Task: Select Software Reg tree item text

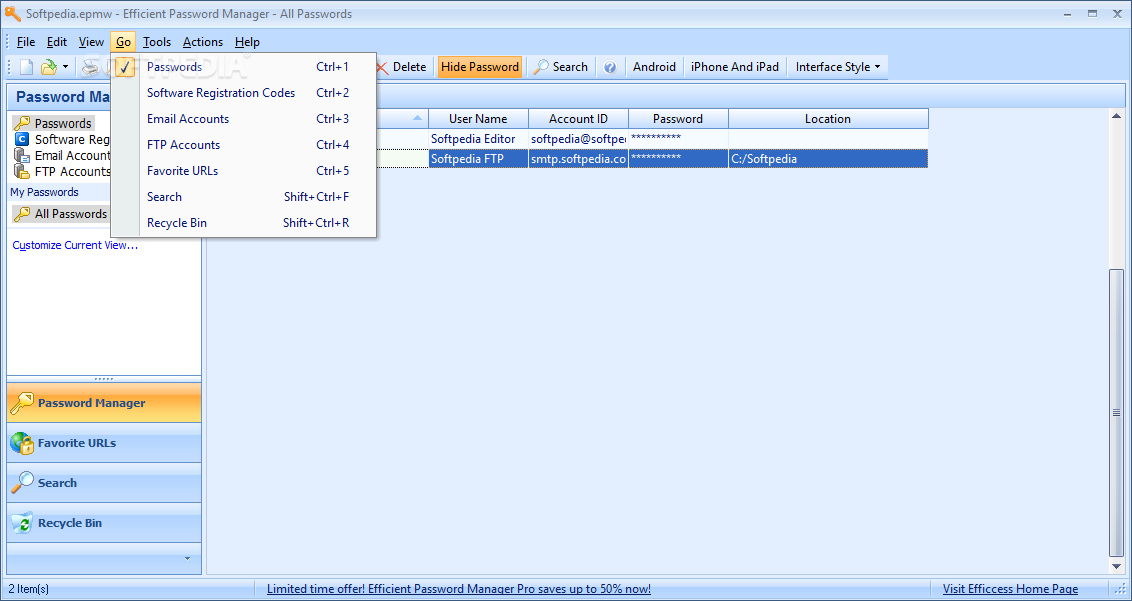Action: click(72, 139)
